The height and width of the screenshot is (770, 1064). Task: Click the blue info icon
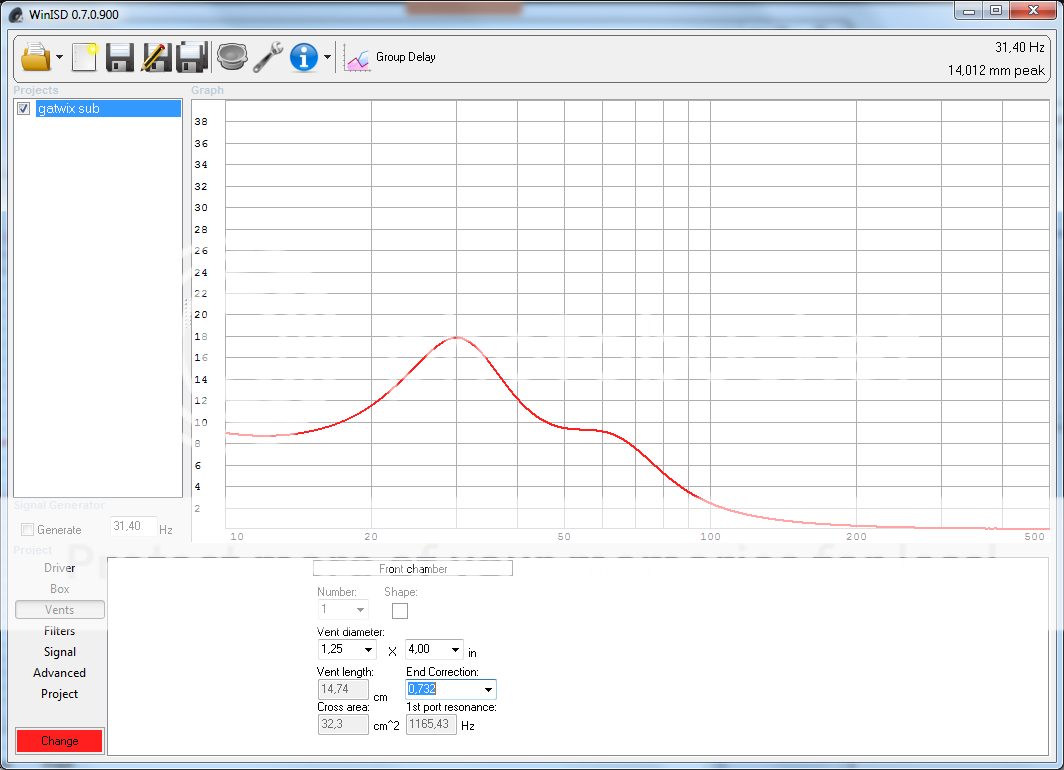pos(304,57)
